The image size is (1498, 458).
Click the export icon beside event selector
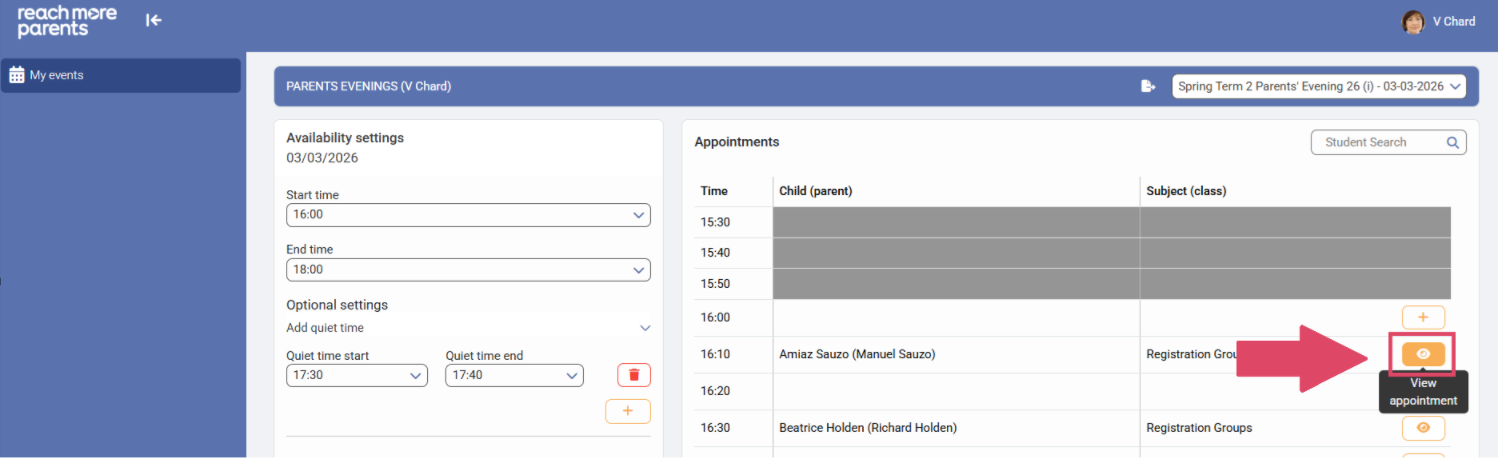[x=1148, y=86]
